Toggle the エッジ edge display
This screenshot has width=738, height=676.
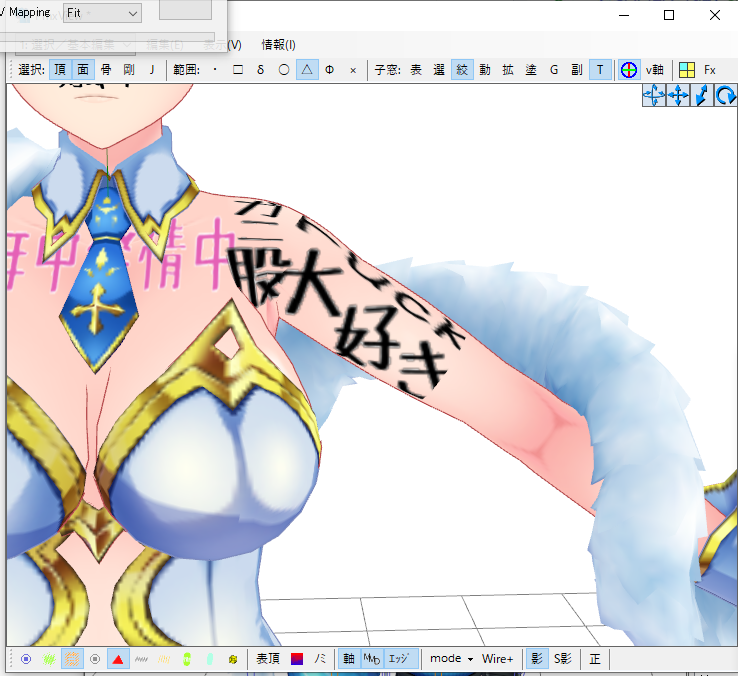click(399, 659)
